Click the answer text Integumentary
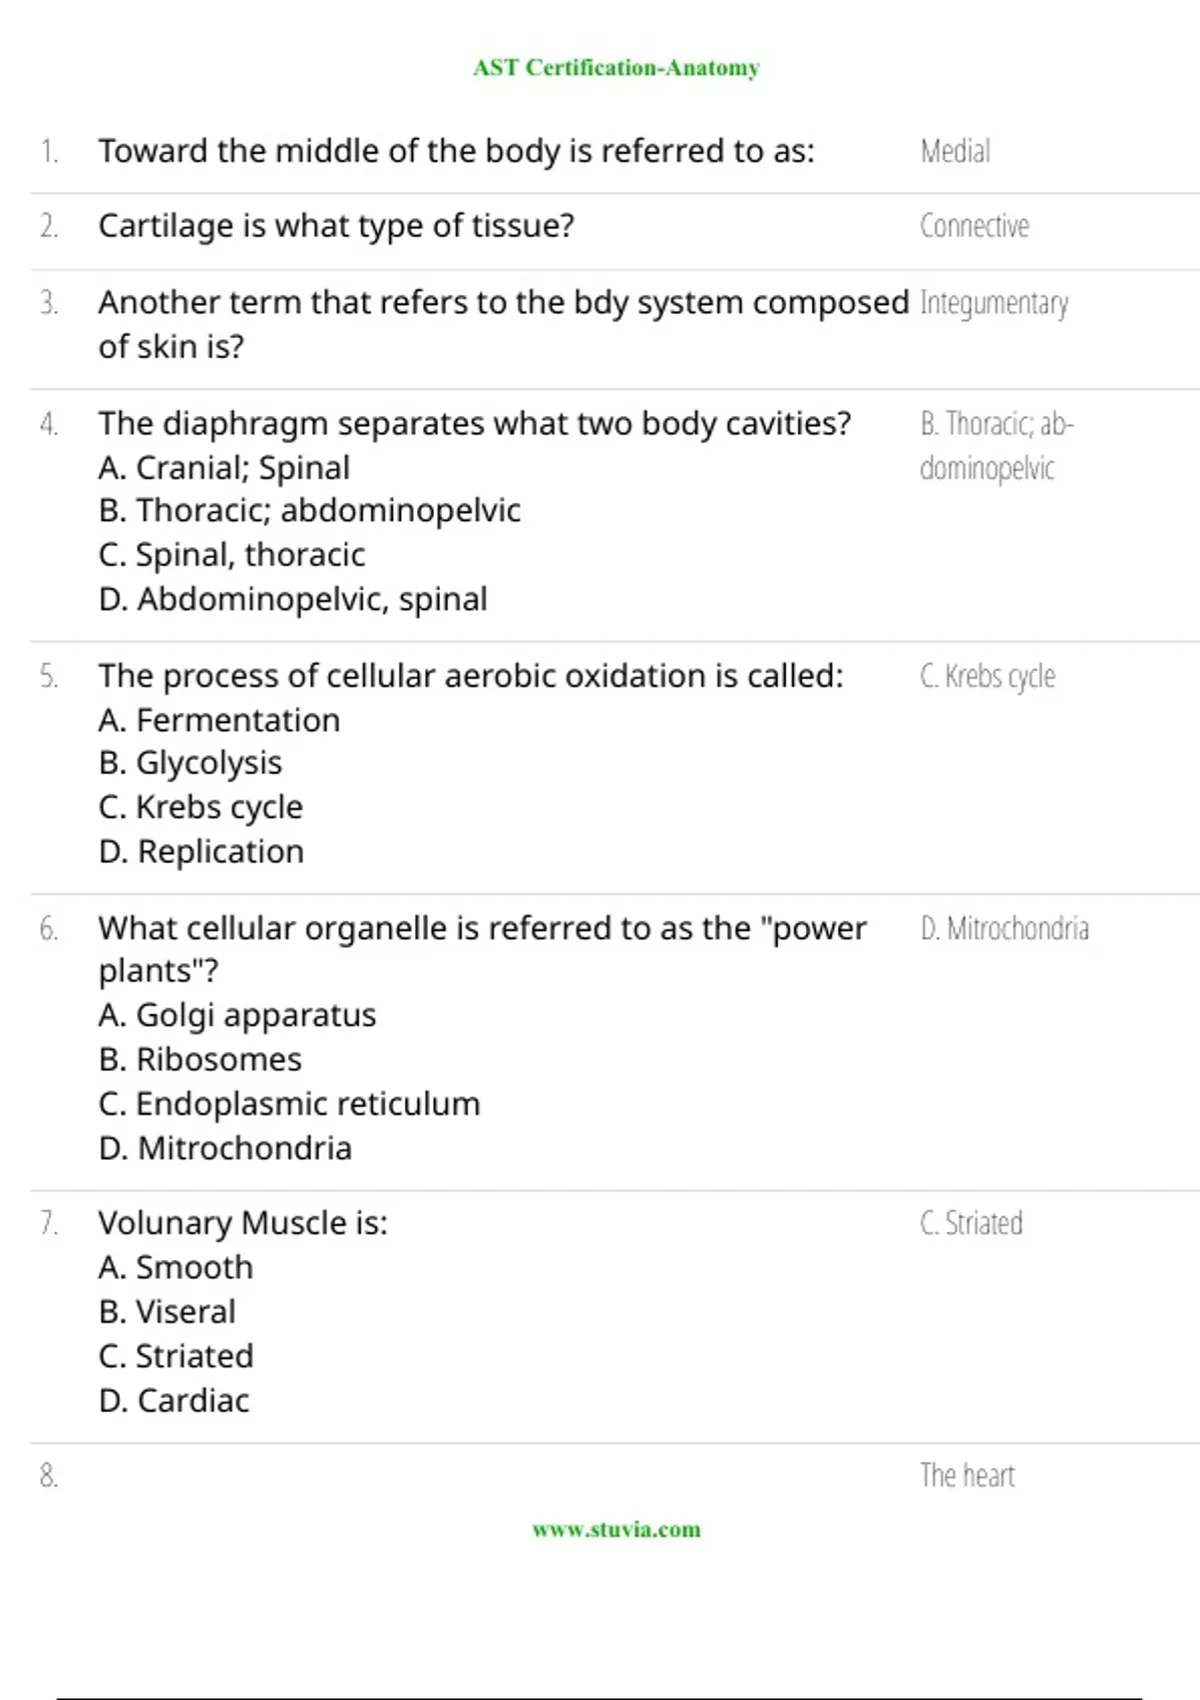 point(994,302)
